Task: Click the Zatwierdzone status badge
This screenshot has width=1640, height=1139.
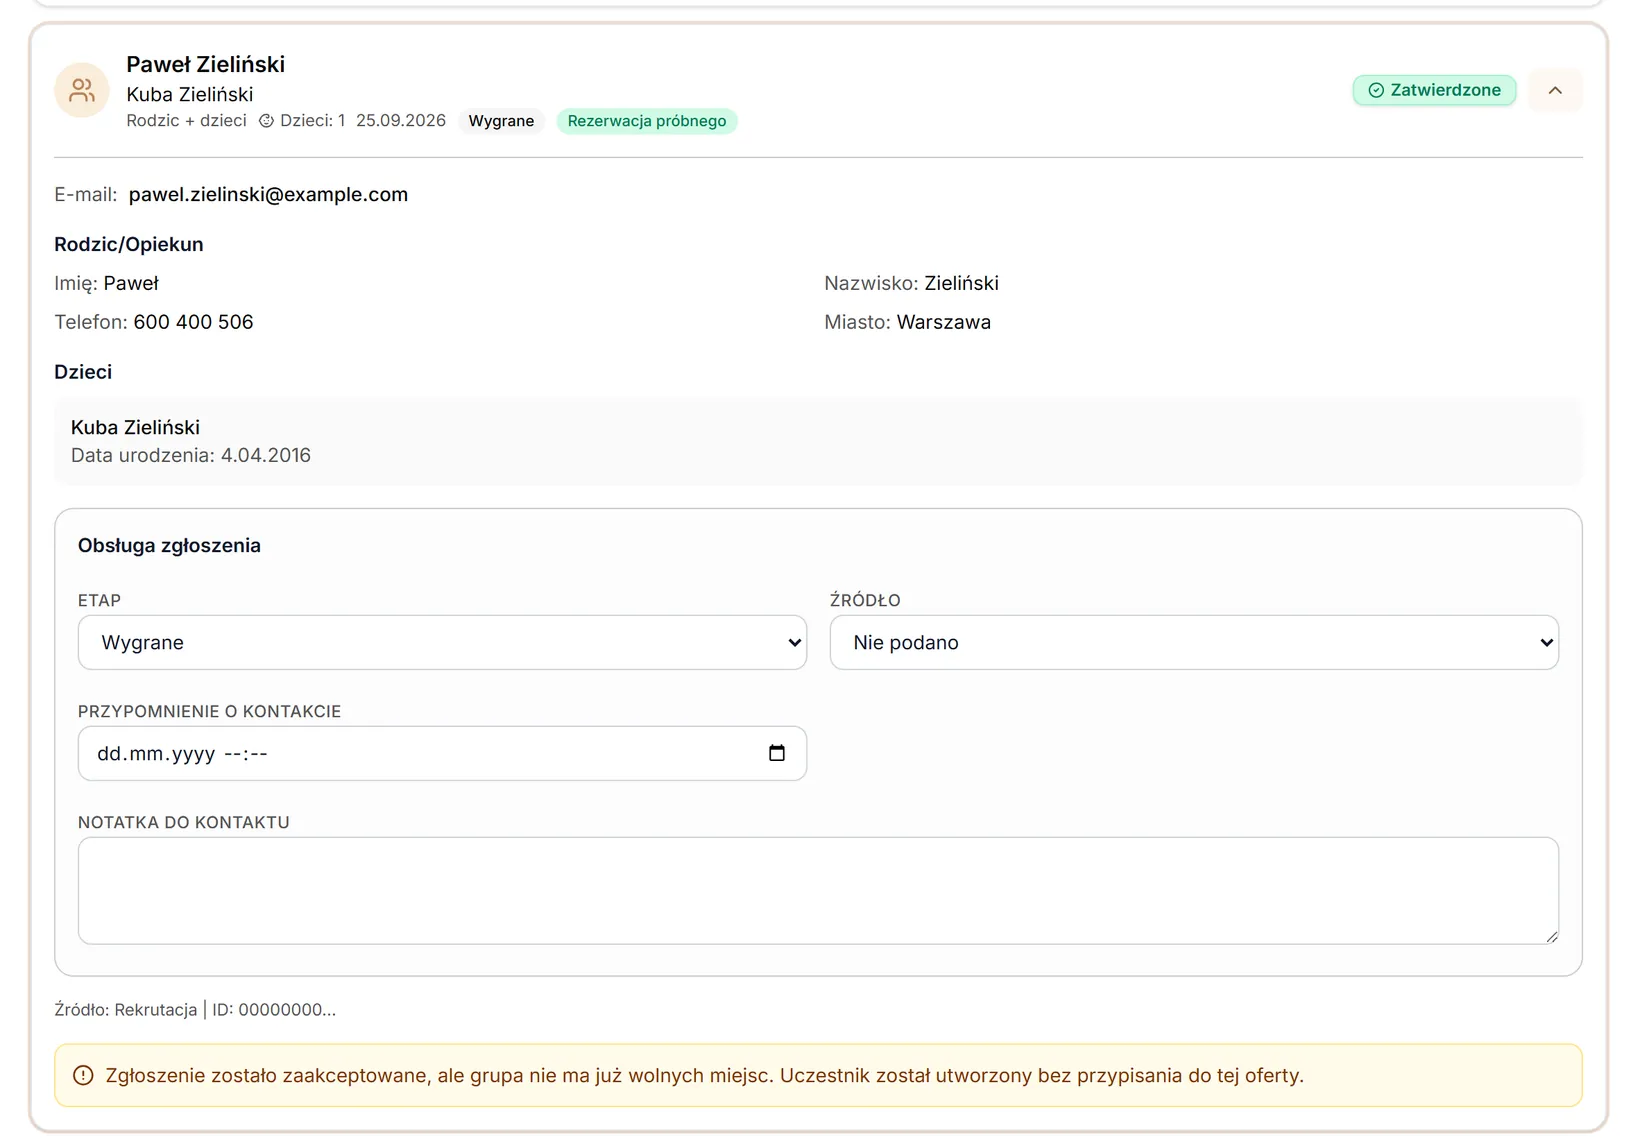Action: pyautogui.click(x=1434, y=90)
